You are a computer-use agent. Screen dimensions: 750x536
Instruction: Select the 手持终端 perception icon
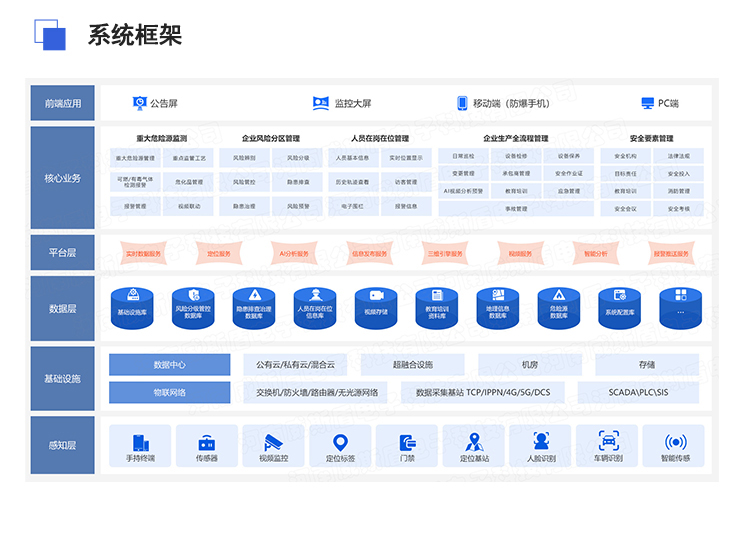pyautogui.click(x=140, y=441)
